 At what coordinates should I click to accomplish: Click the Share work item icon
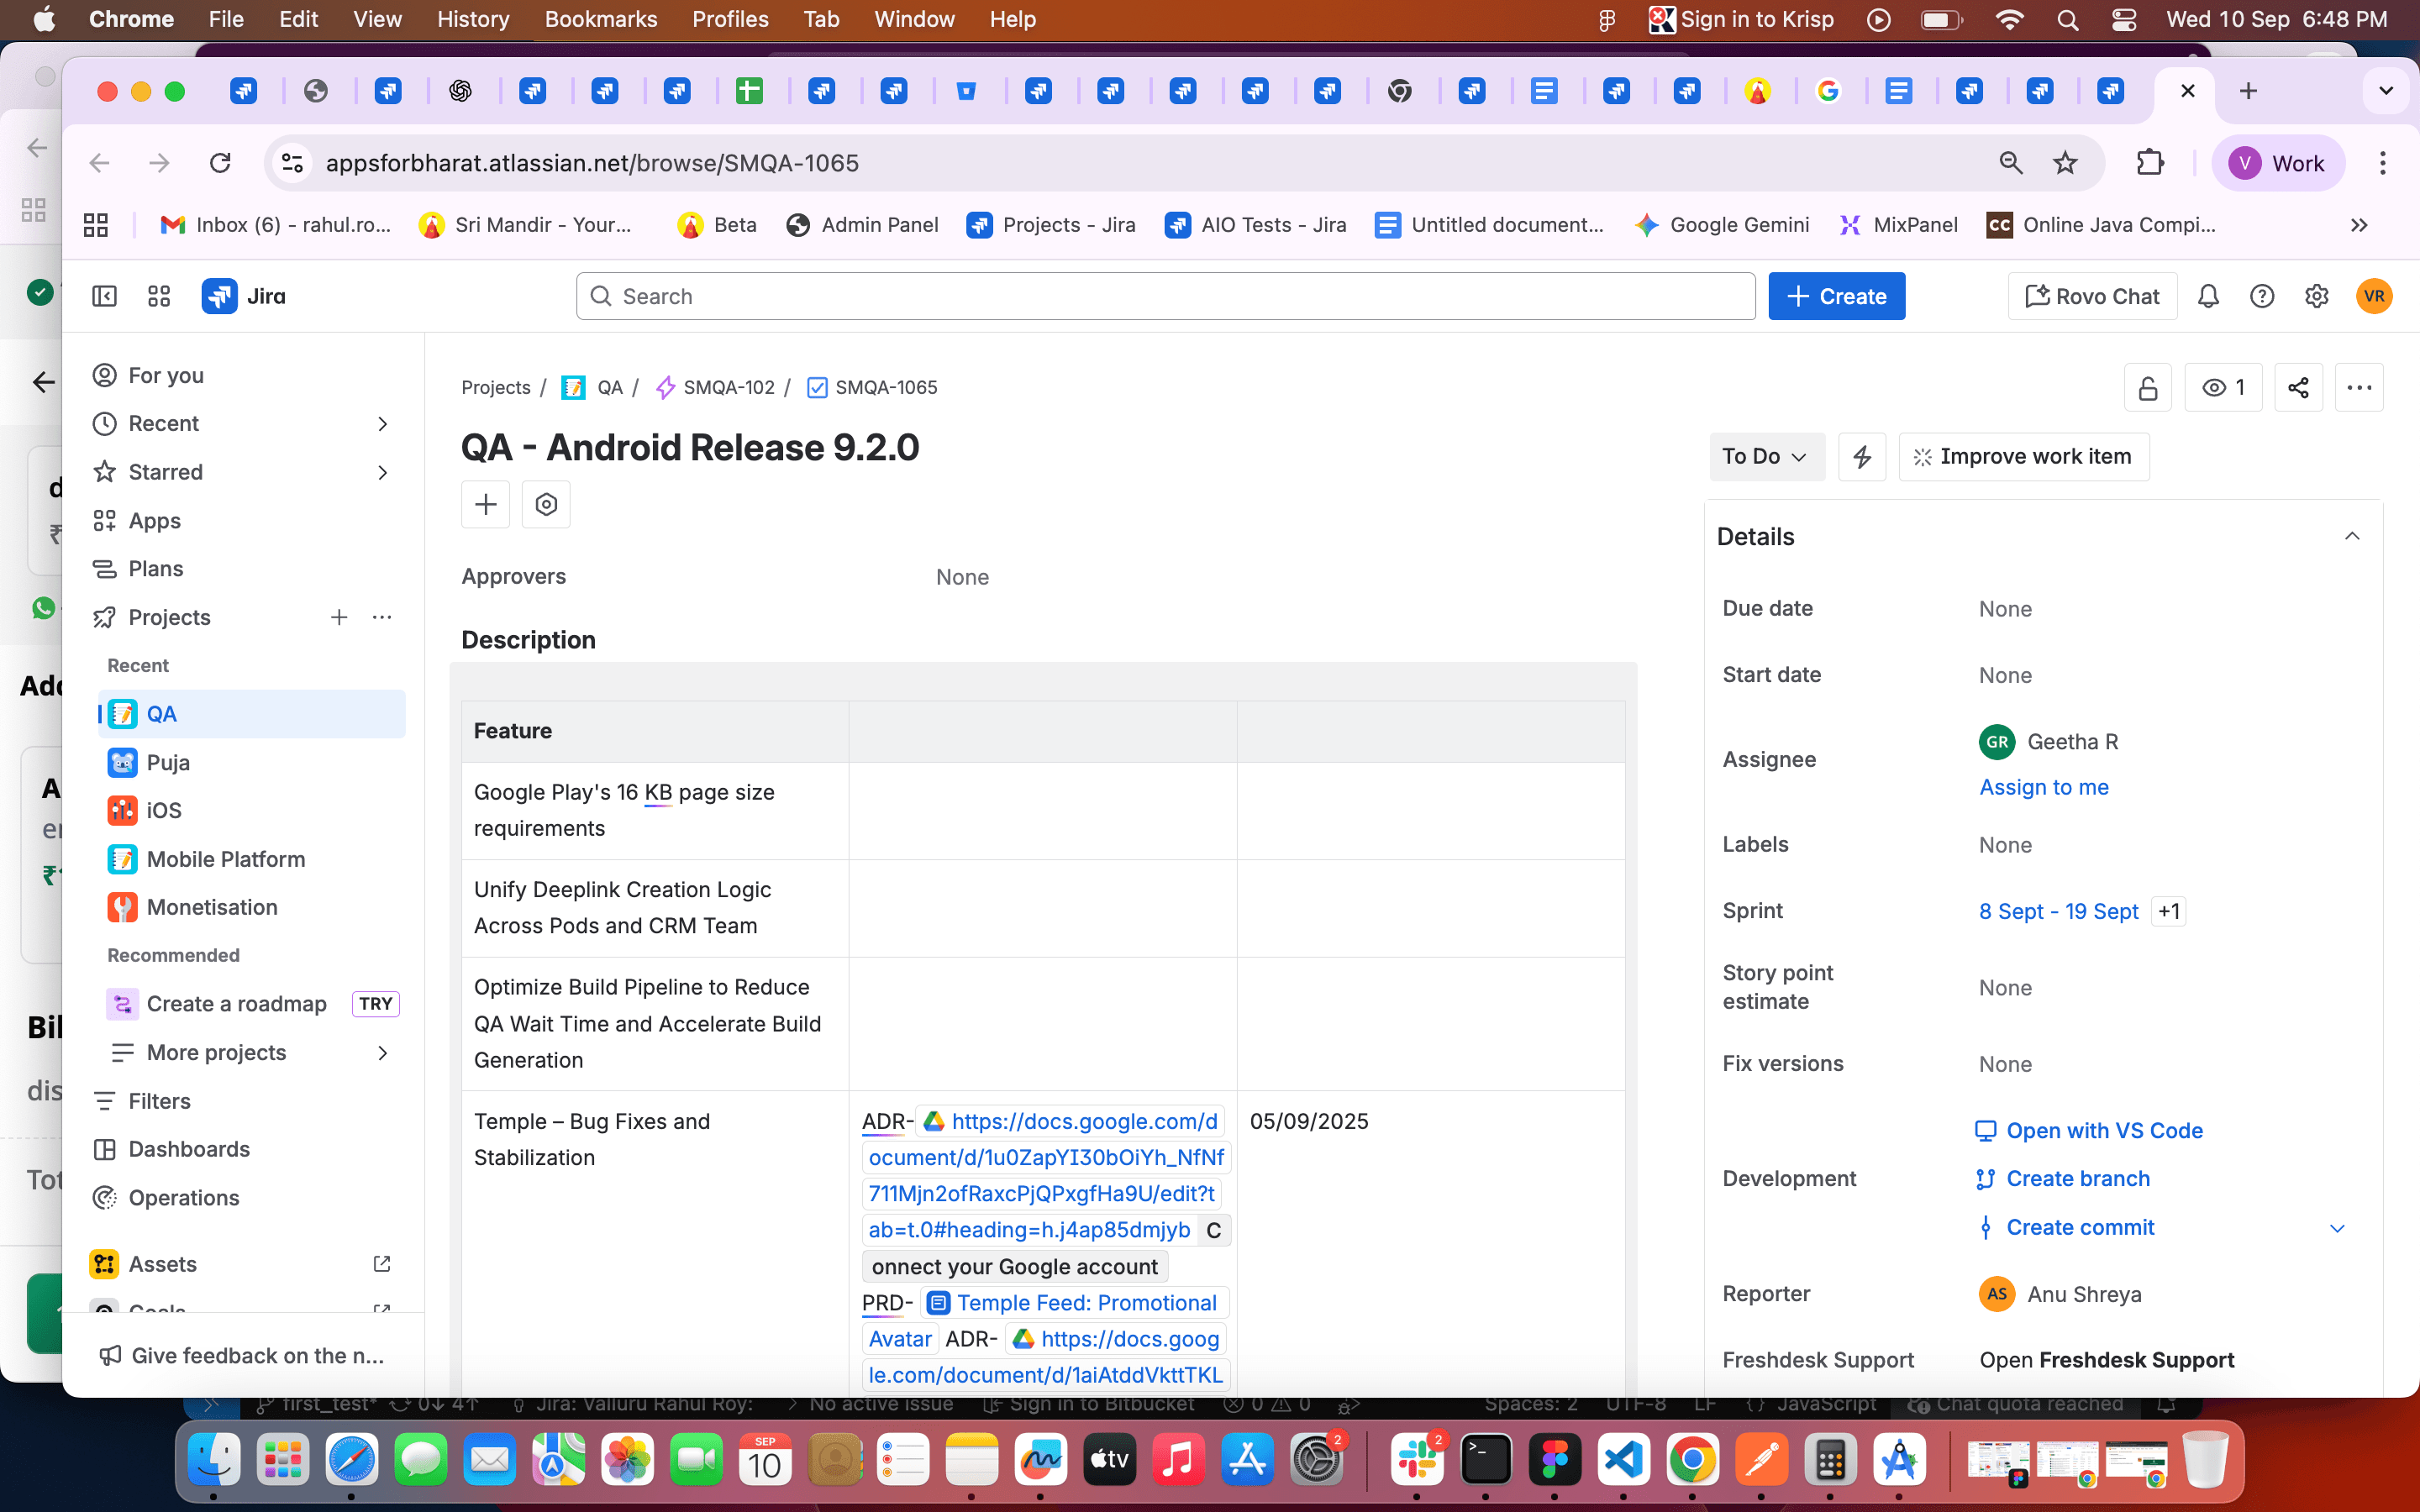(2298, 388)
